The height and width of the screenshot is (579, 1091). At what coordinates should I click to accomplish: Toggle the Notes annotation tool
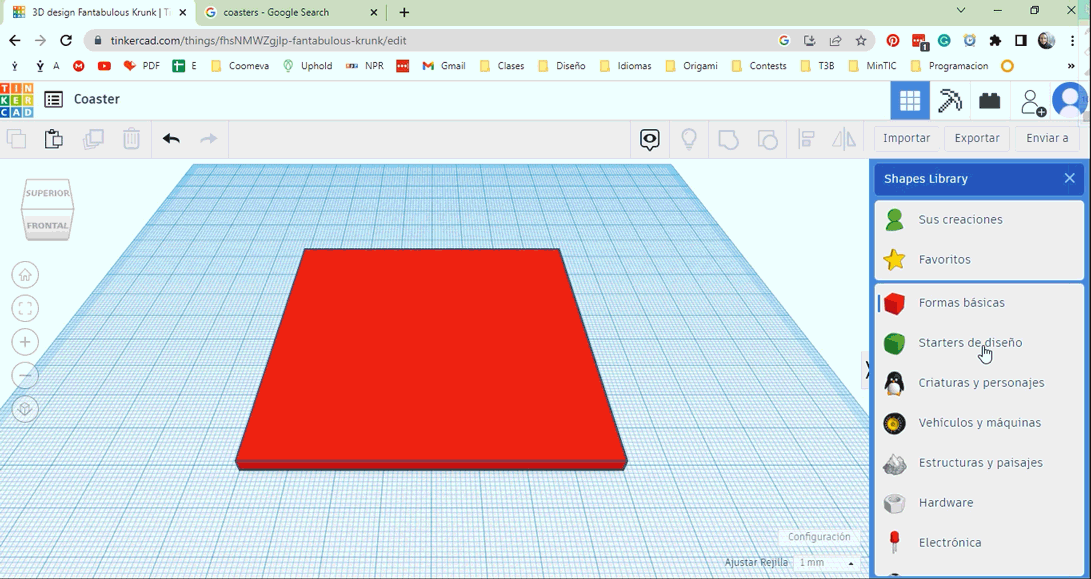[x=649, y=139]
